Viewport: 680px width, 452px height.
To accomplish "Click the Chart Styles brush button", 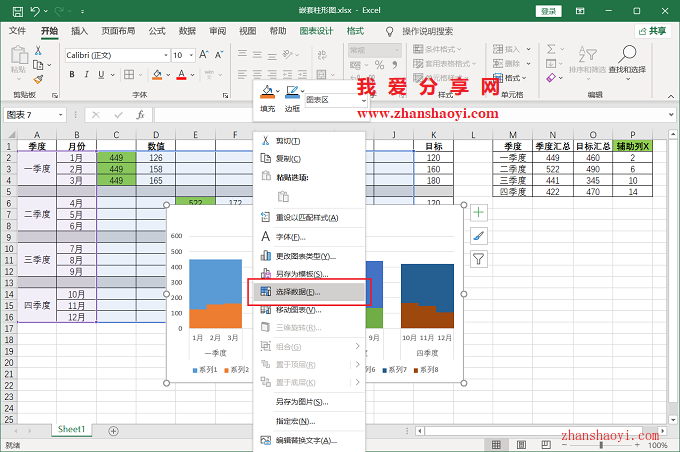I will (479, 236).
